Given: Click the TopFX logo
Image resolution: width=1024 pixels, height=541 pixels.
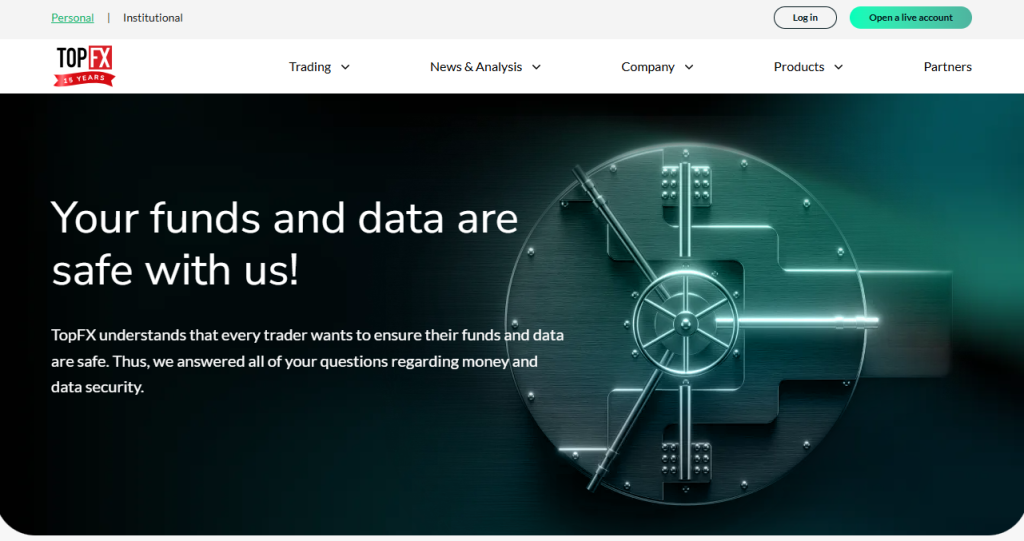Looking at the screenshot, I should (84, 58).
